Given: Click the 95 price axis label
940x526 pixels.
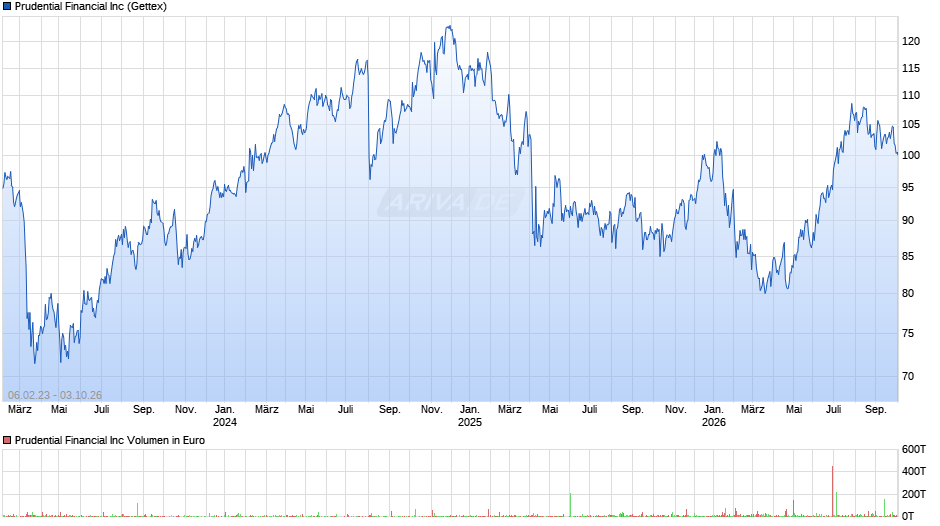Looking at the screenshot, I should [x=908, y=188].
